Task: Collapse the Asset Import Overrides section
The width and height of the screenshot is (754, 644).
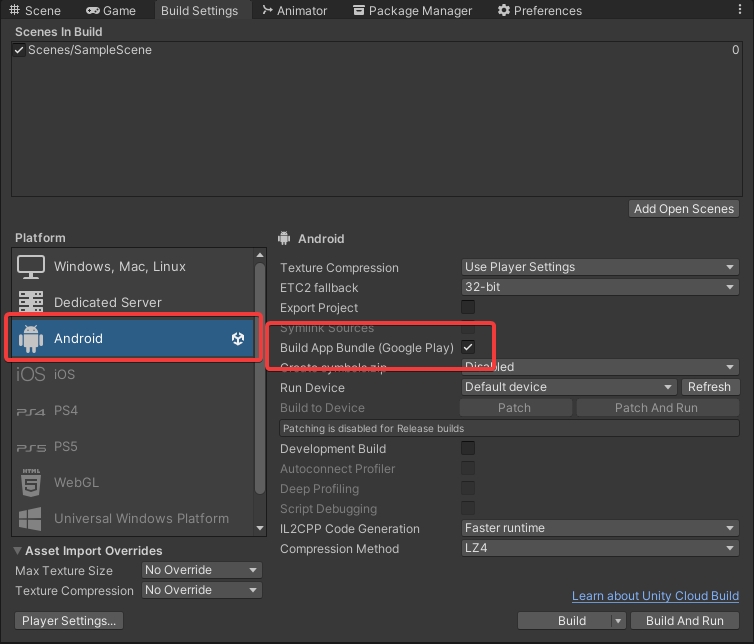Action: [x=19, y=551]
